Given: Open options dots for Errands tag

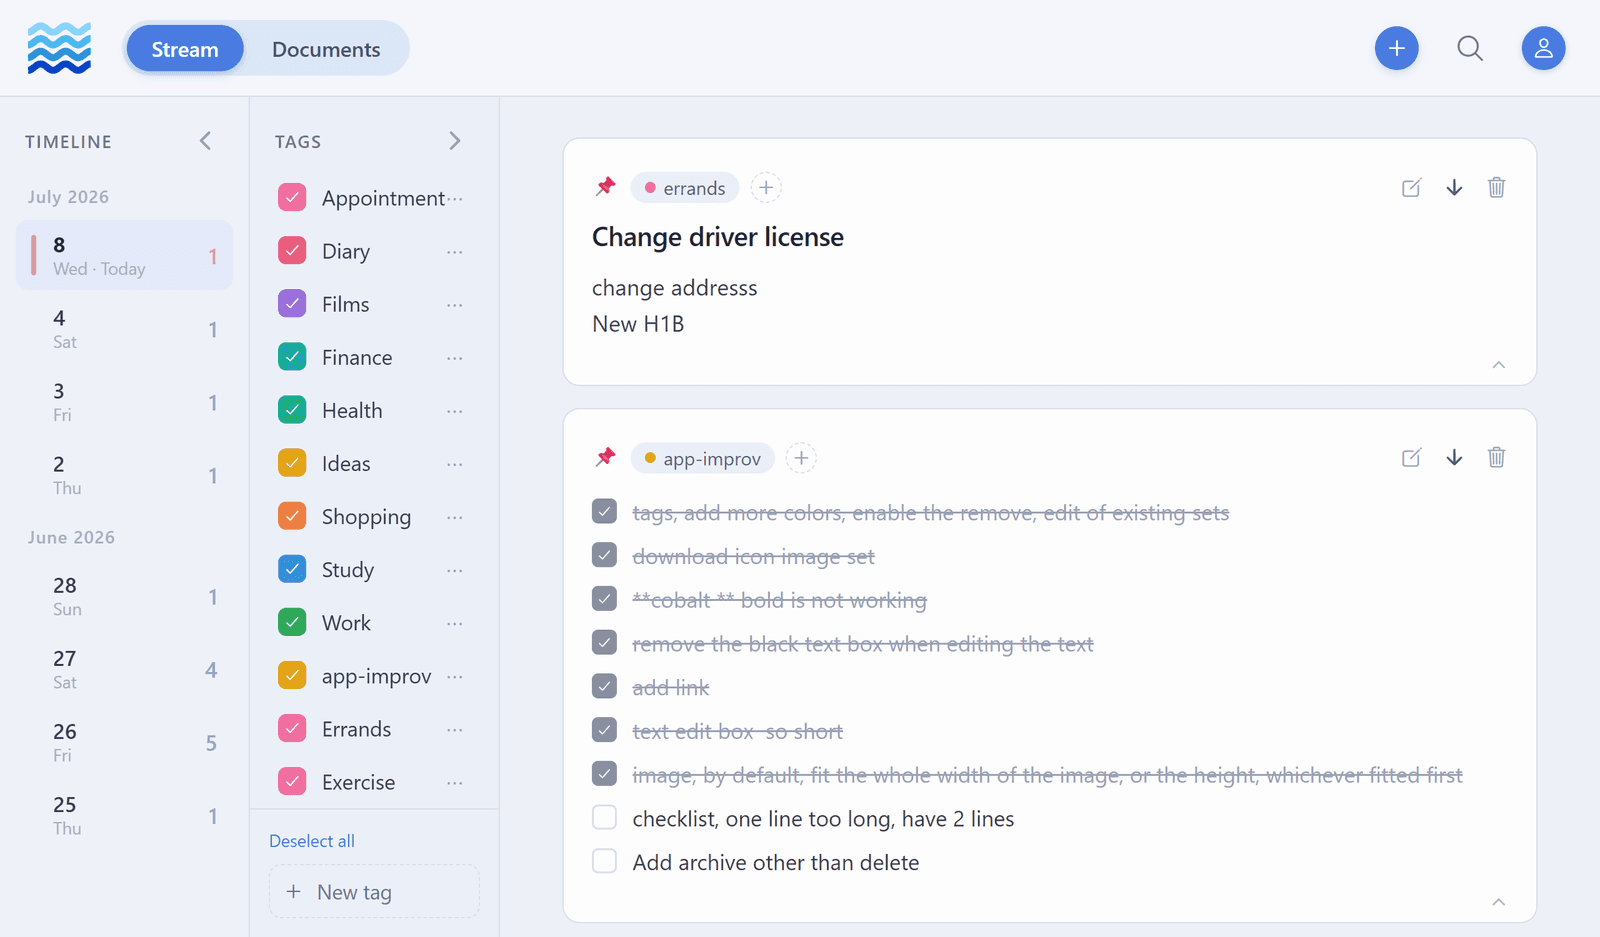Looking at the screenshot, I should point(455,730).
